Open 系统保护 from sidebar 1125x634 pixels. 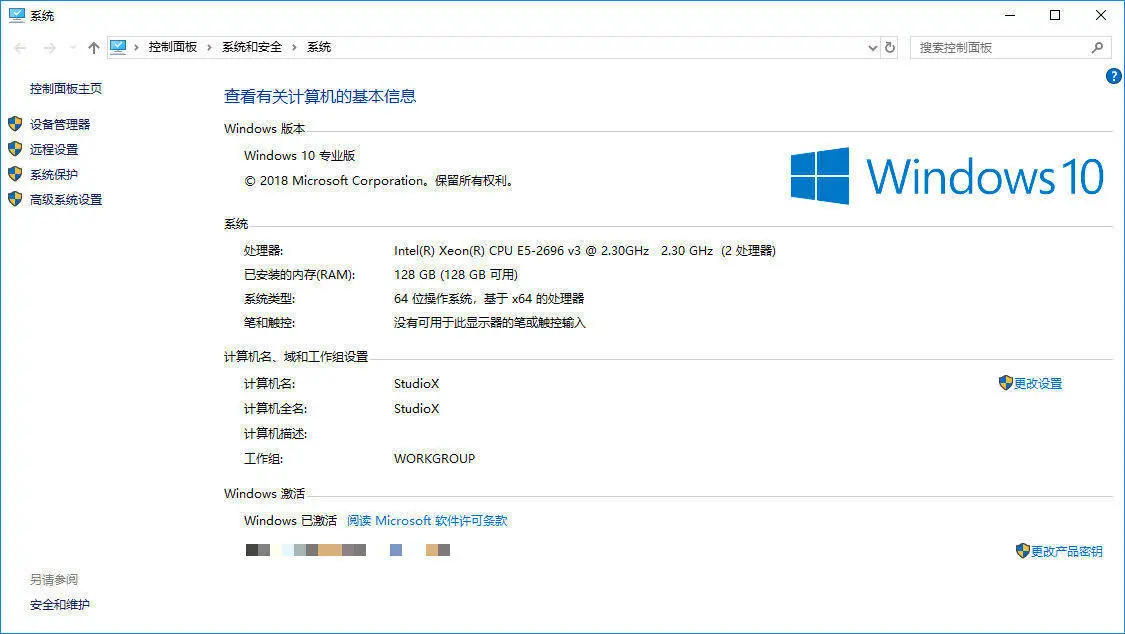54,174
